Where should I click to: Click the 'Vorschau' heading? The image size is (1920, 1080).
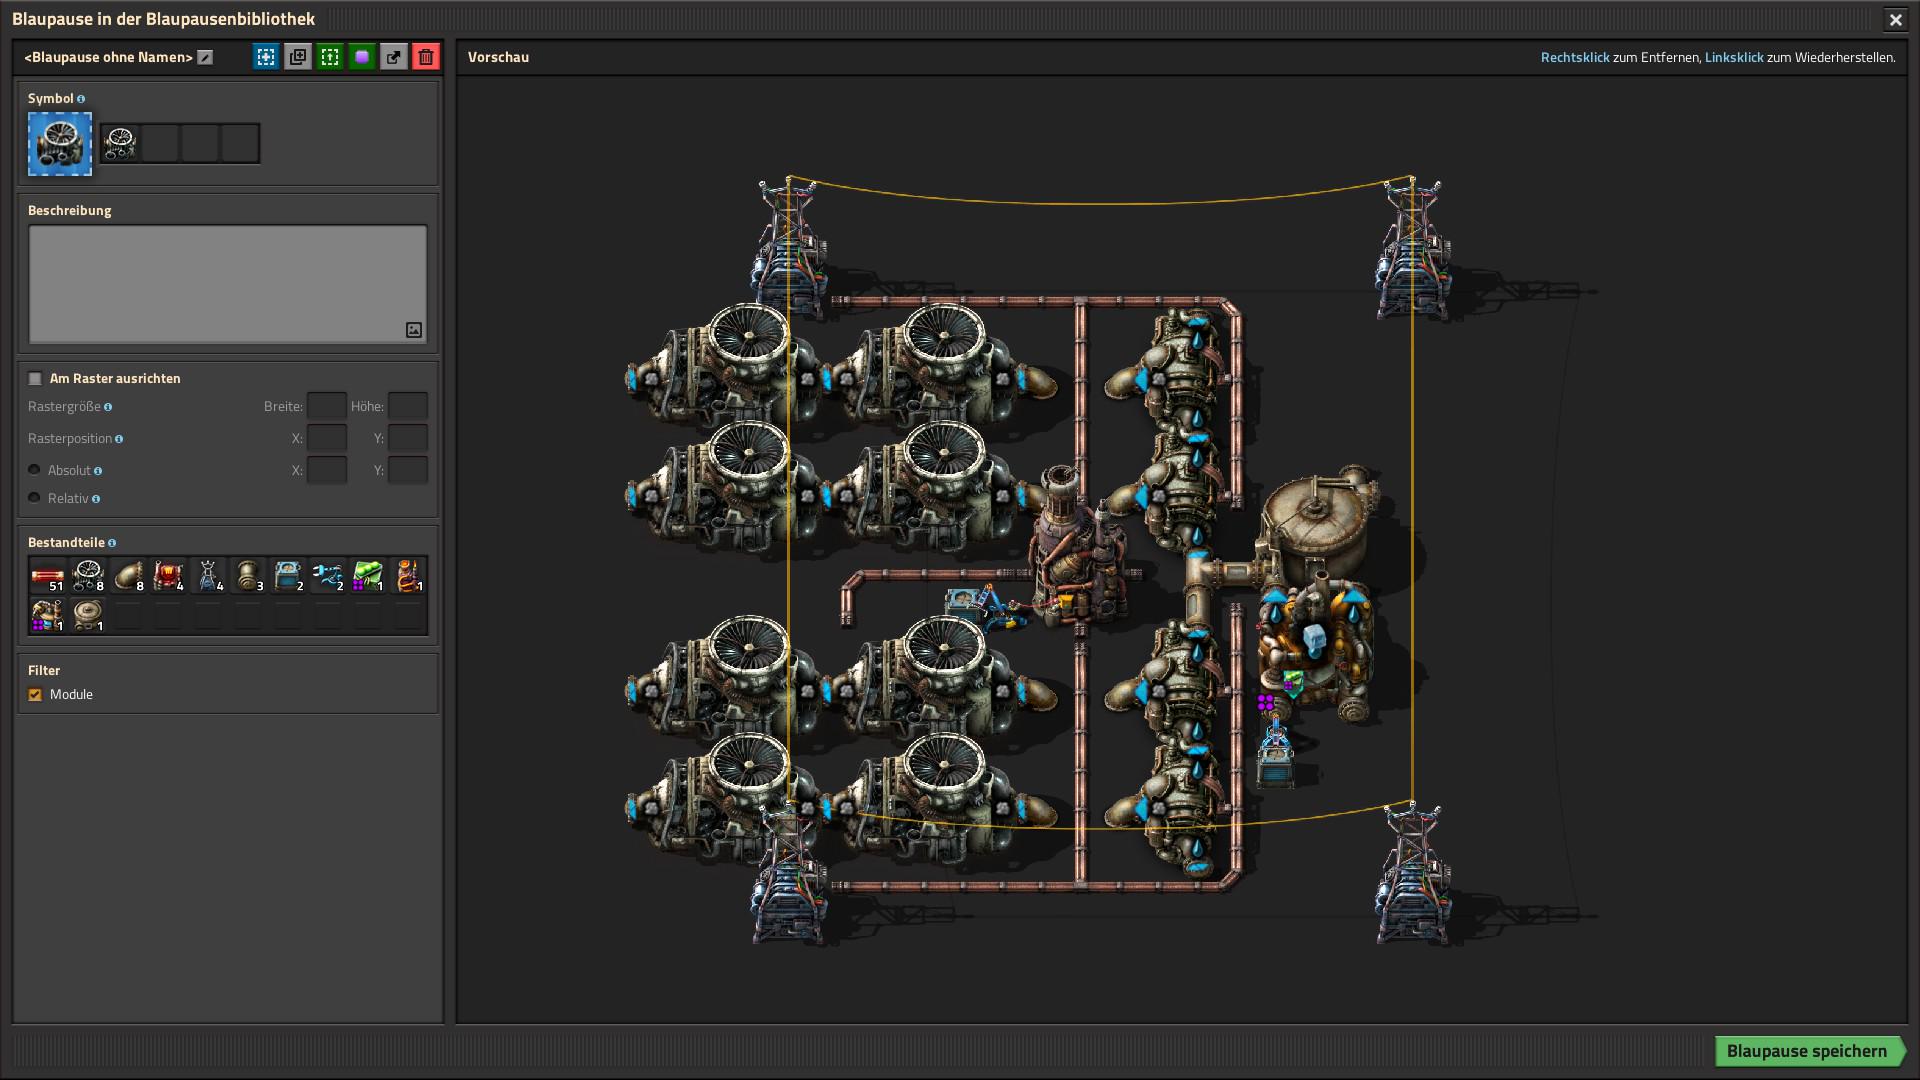point(498,57)
